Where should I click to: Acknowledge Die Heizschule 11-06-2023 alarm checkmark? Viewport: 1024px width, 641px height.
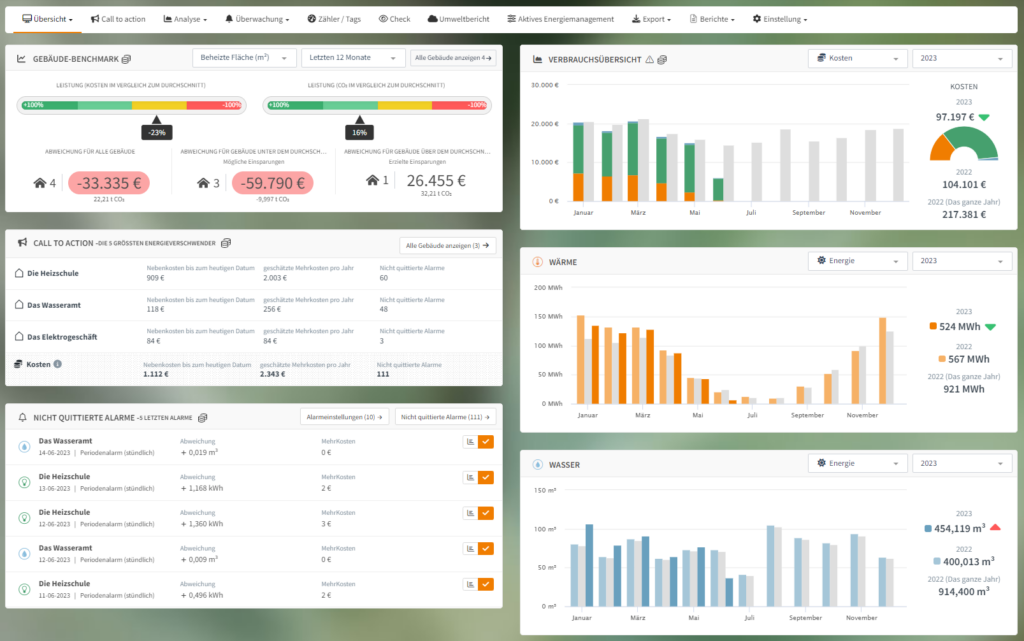486,584
